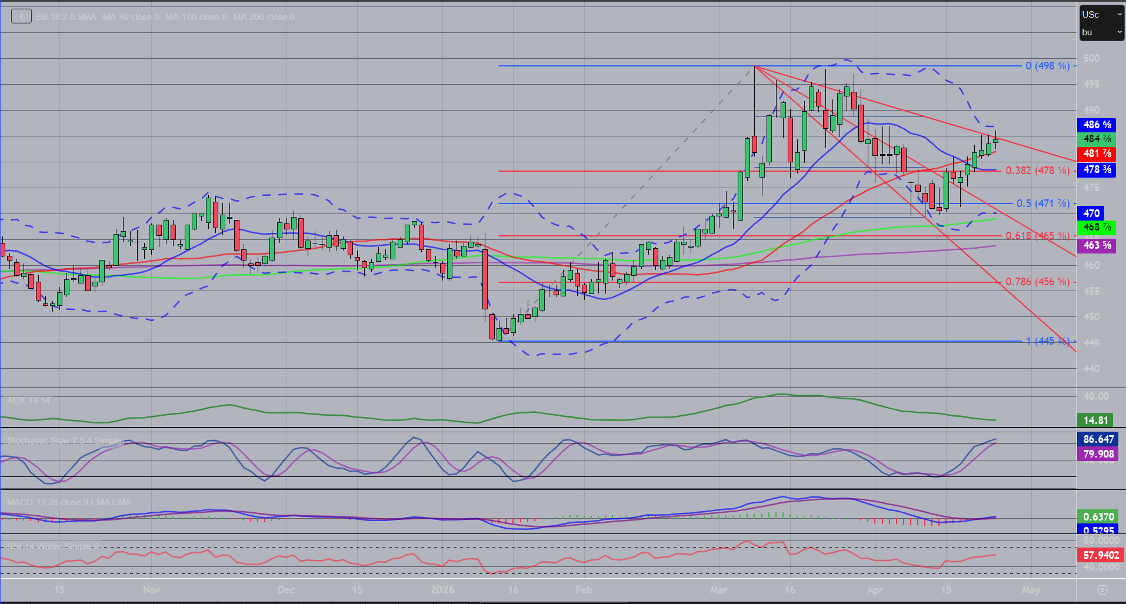Click the ADX 14 14 indicator title

[x=28, y=400]
